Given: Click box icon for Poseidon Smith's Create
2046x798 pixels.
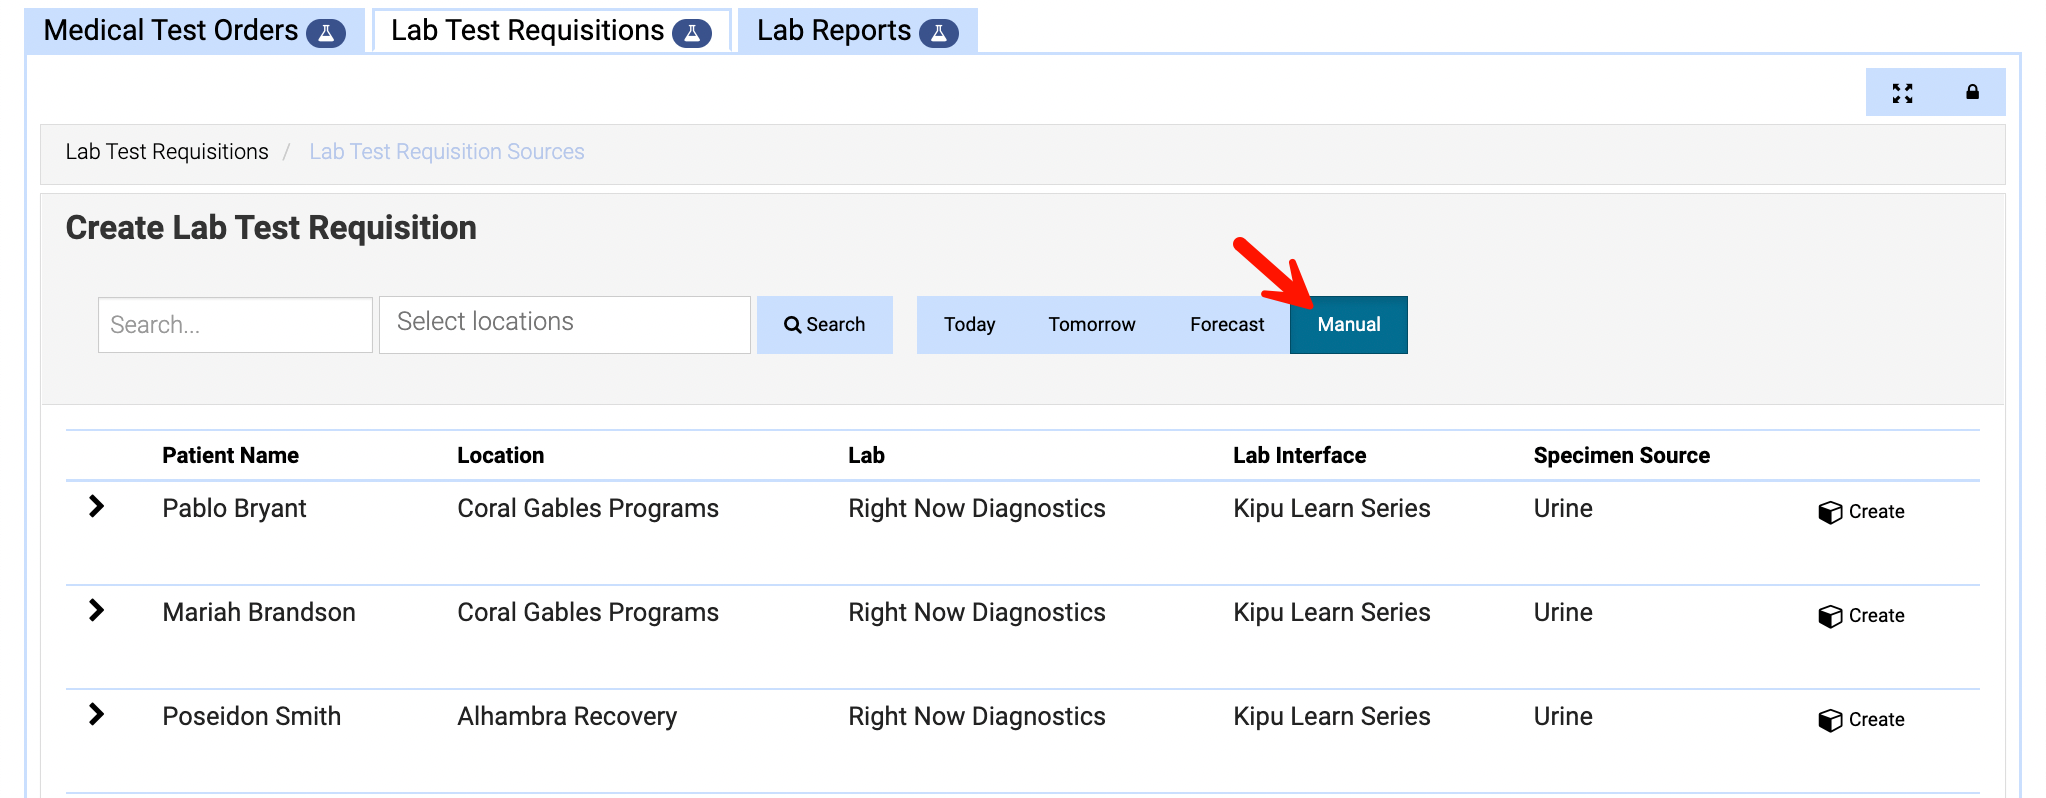Looking at the screenshot, I should (1830, 720).
